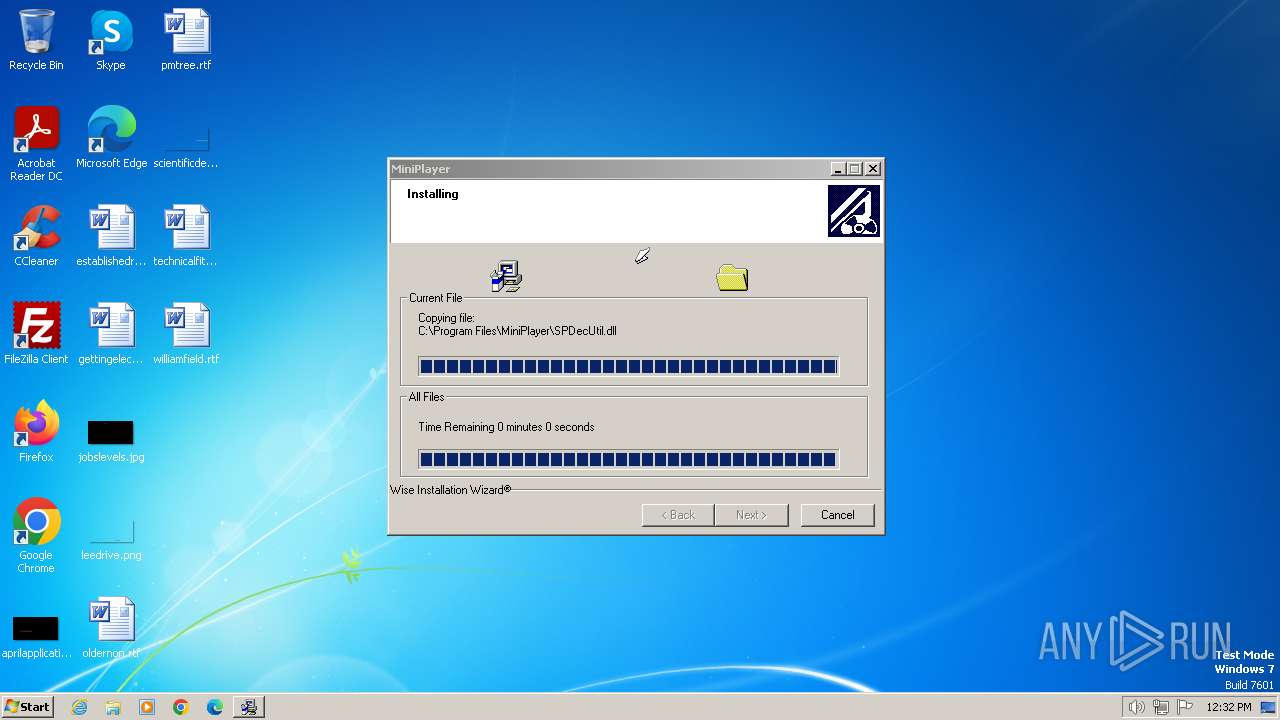Select the williamfield.rtf document icon

point(186,334)
